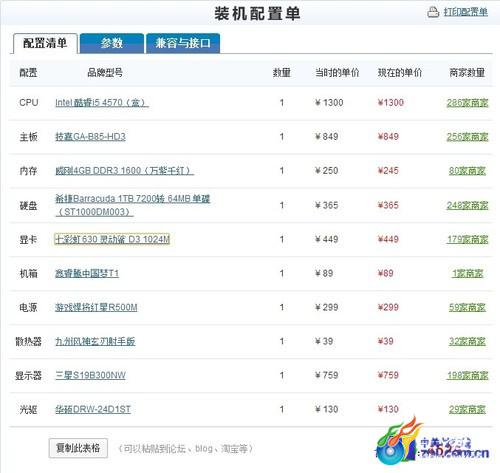Open the 威刚4GB DDR3 1600 memory link
This screenshot has height=473, width=500.
click(124, 171)
